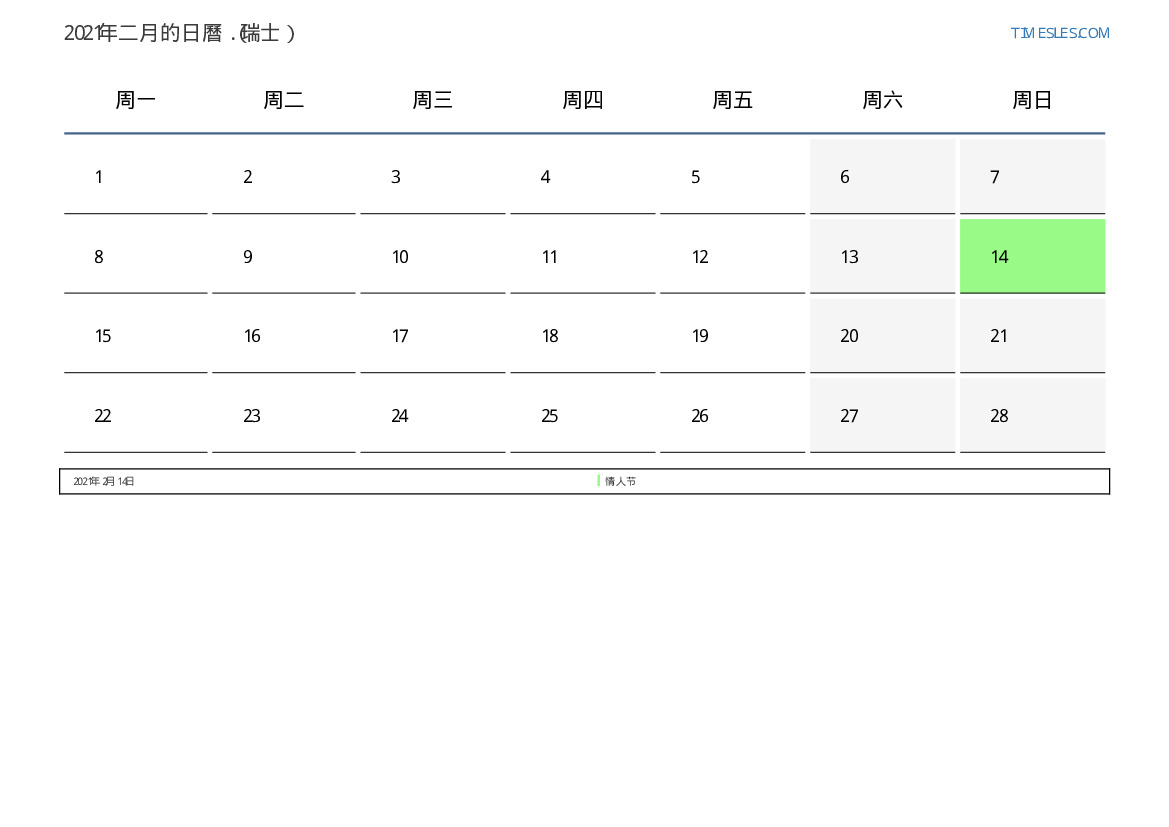Open the TIMESLES.COM link
The height and width of the screenshot is (827, 1169).
click(1059, 33)
